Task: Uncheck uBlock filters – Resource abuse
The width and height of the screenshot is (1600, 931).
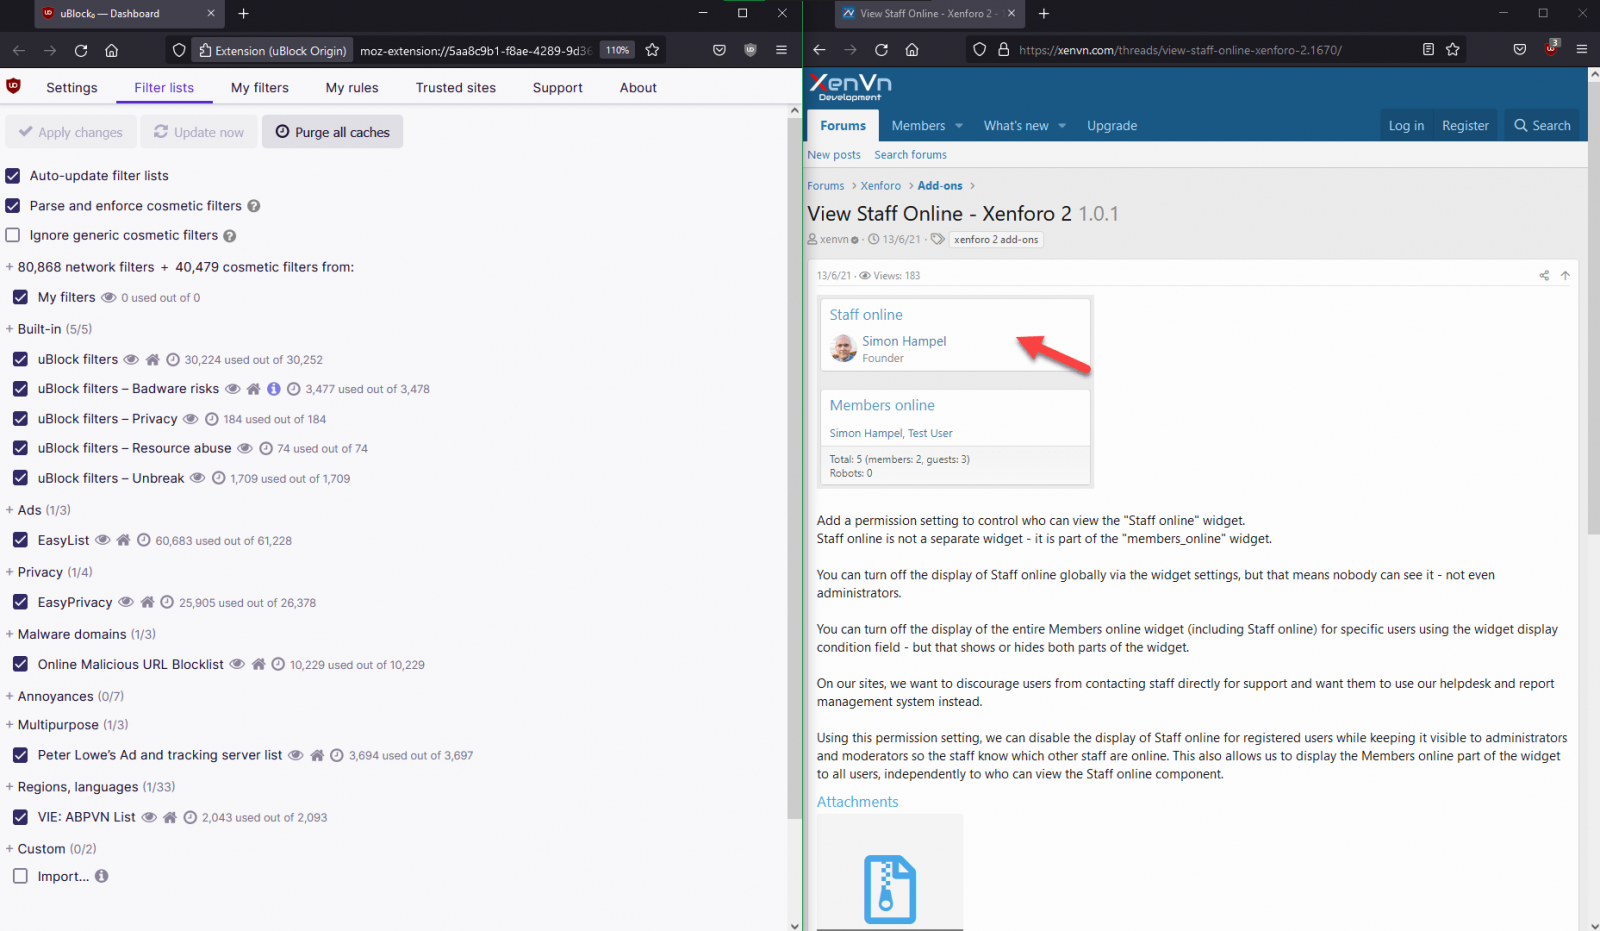Action: pos(20,448)
